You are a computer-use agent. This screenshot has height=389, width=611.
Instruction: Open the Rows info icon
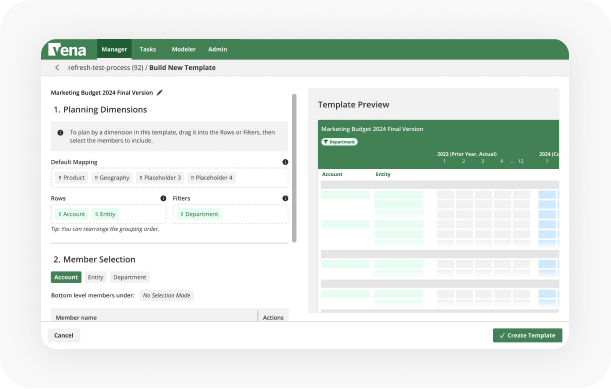click(163, 198)
